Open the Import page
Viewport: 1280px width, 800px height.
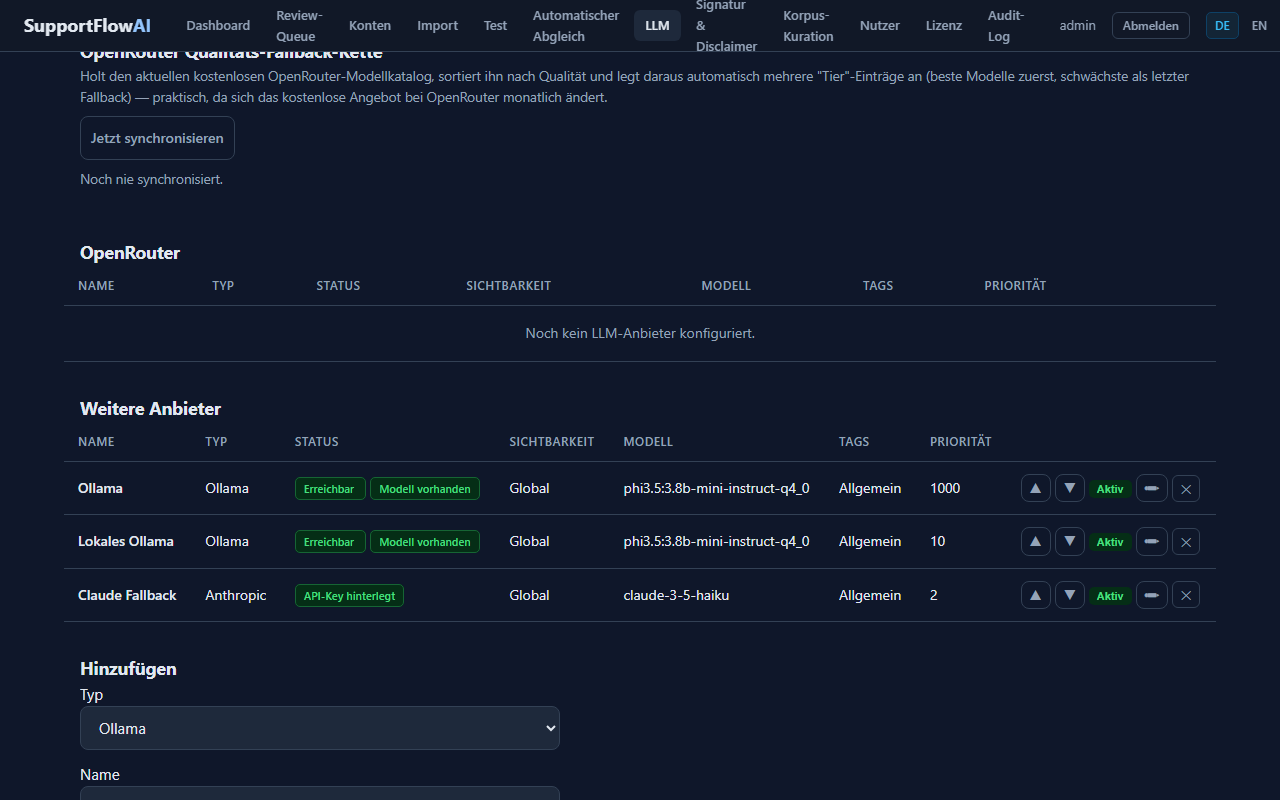[x=438, y=26]
